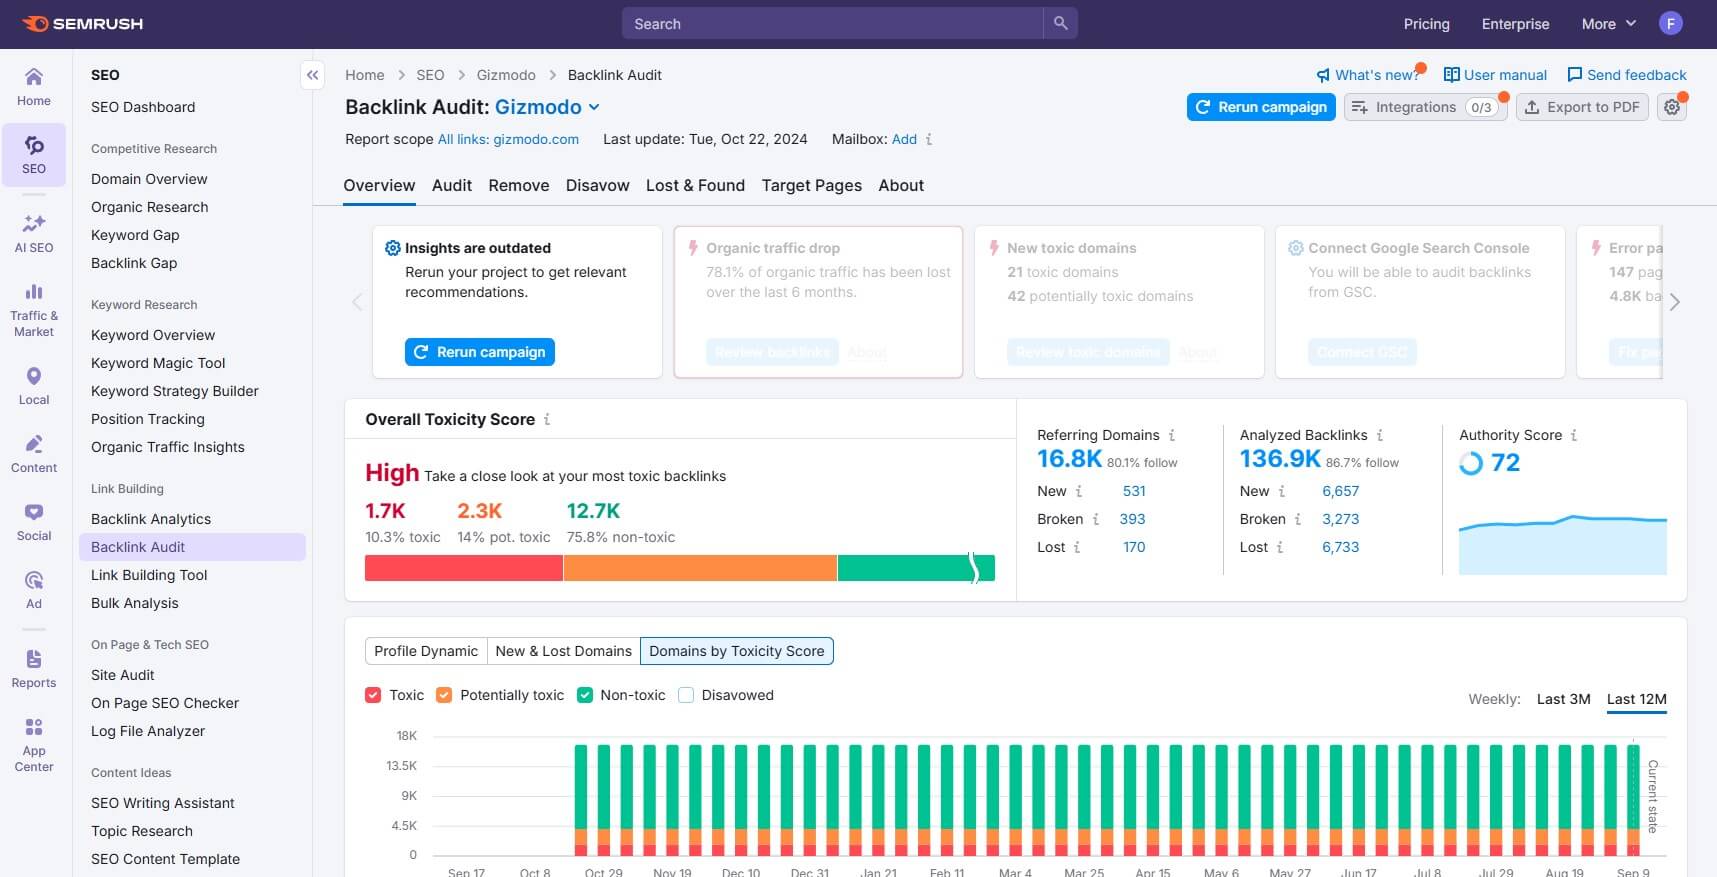This screenshot has height=877, width=1717.
Task: Open the Home sidebar icon
Action: (x=34, y=87)
